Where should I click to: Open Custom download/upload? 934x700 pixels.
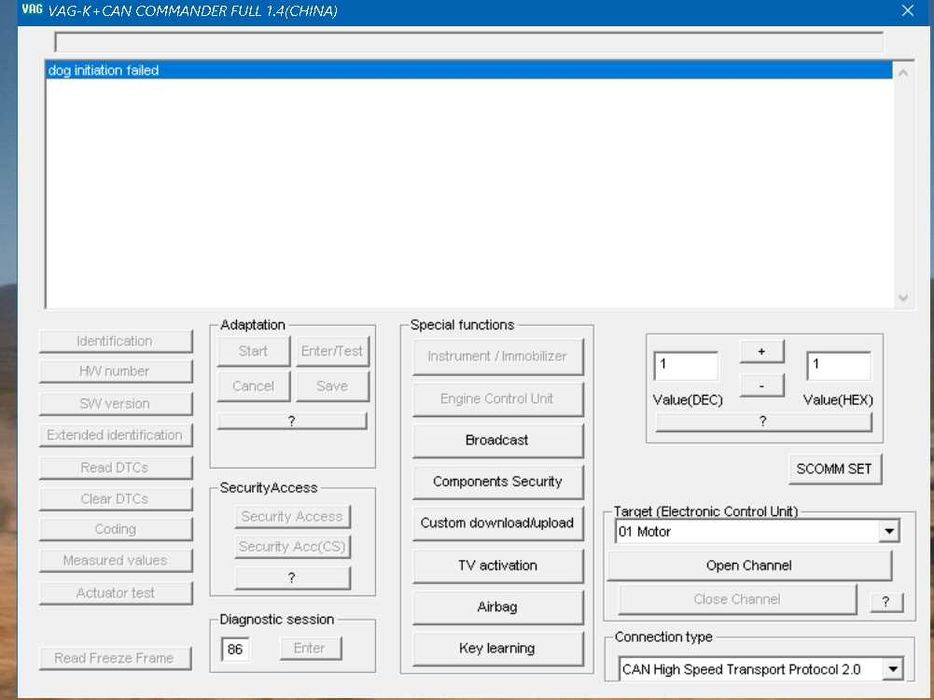[497, 523]
